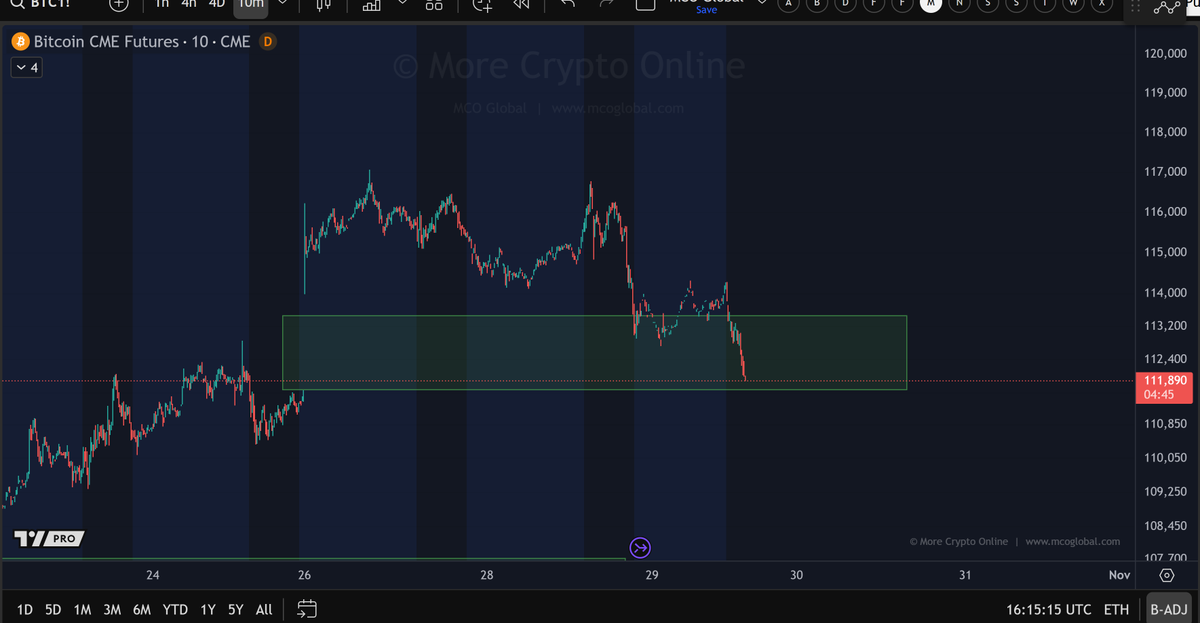Click the orange D badge beside CME
Image resolution: width=1200 pixels, height=623 pixels.
267,43
